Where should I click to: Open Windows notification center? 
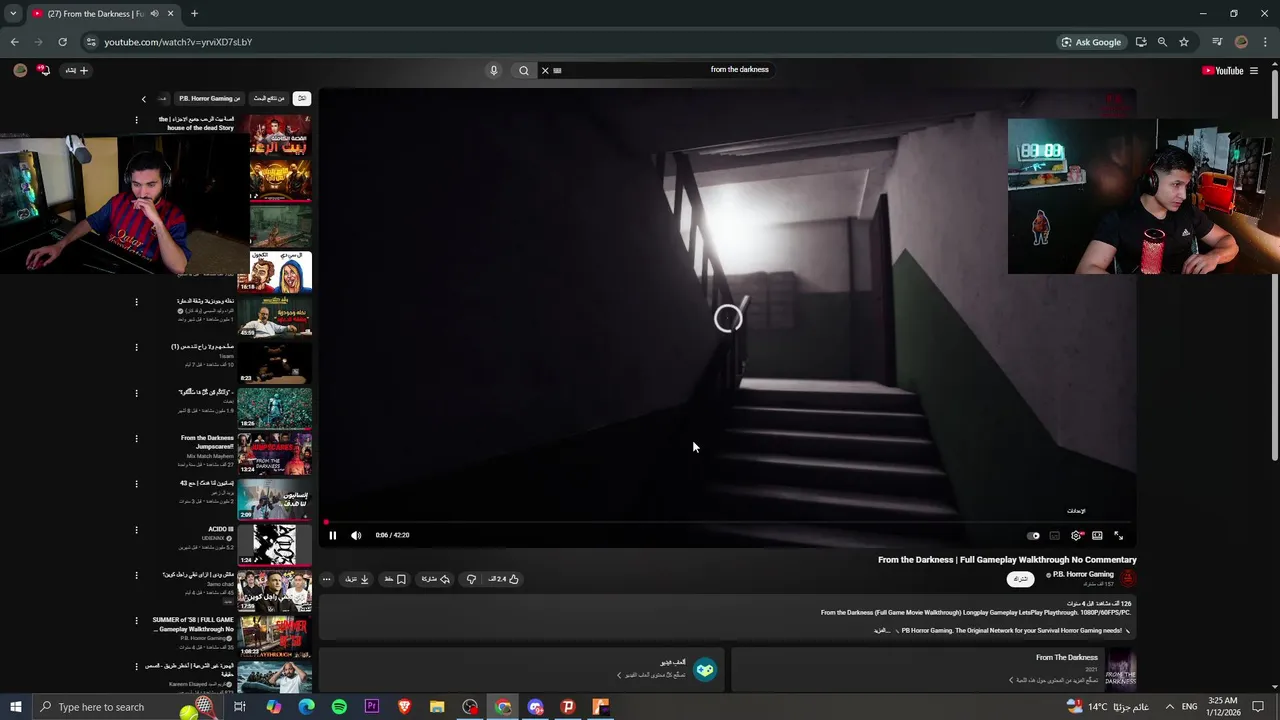click(x=1258, y=707)
